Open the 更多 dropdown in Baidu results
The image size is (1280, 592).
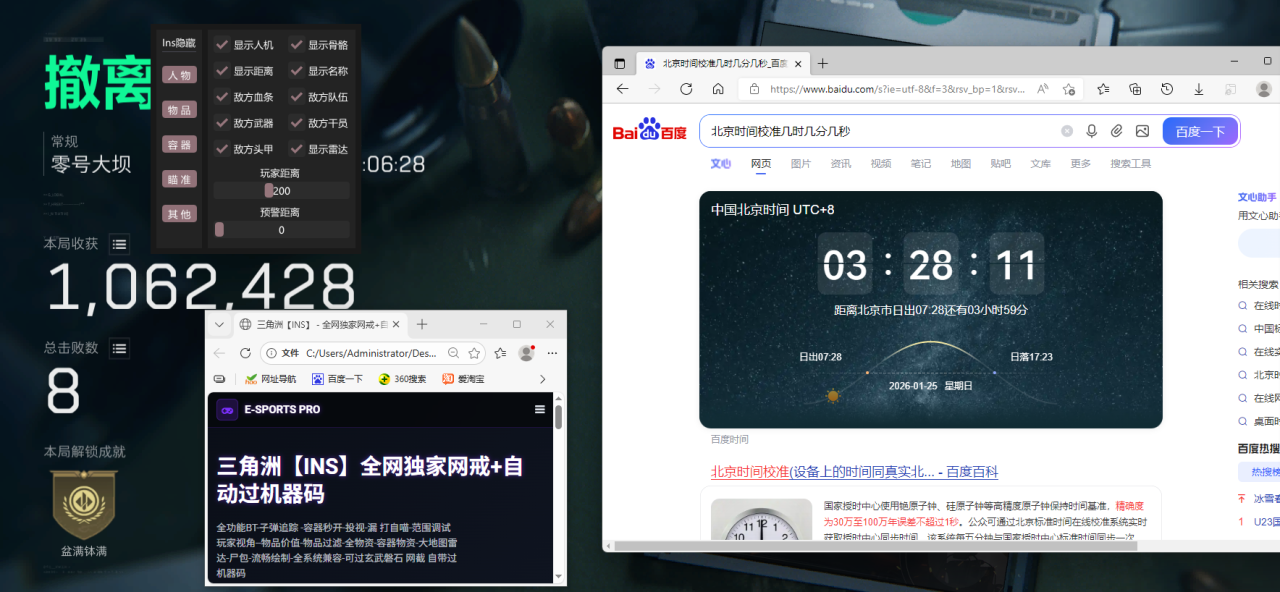[x=1078, y=163]
